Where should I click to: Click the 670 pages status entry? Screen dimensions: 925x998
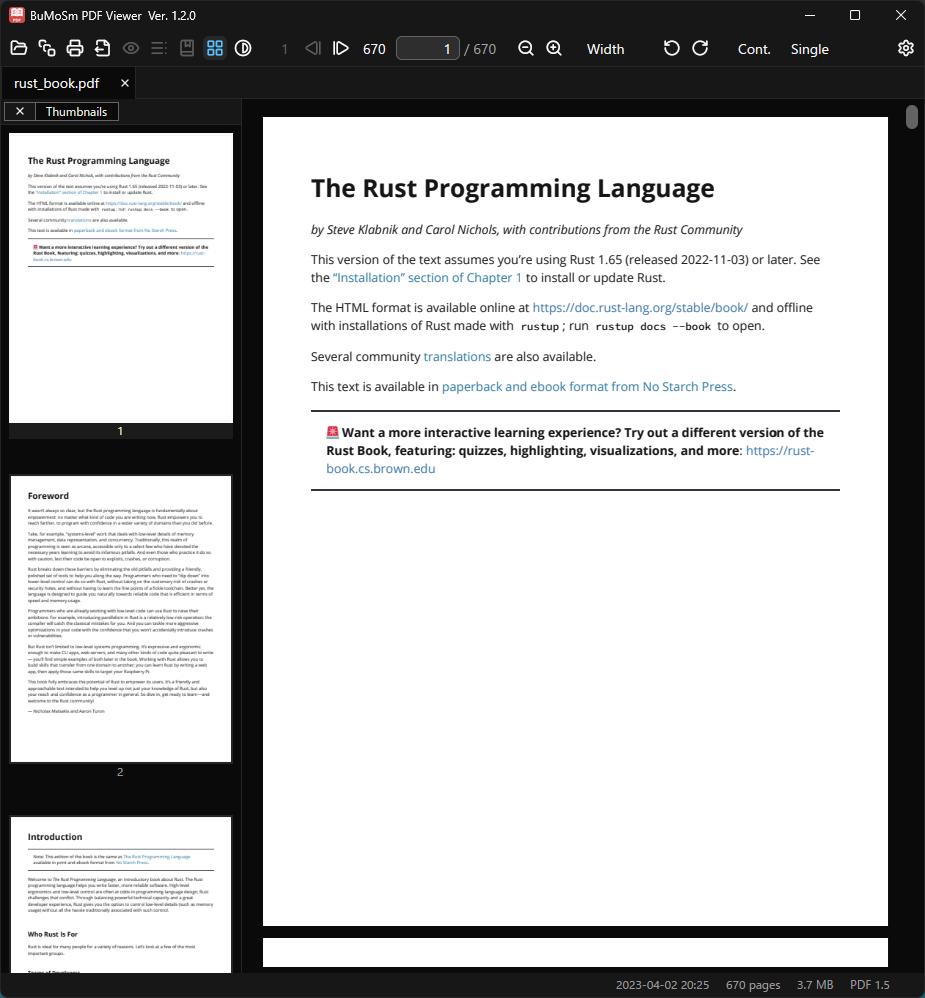(753, 985)
